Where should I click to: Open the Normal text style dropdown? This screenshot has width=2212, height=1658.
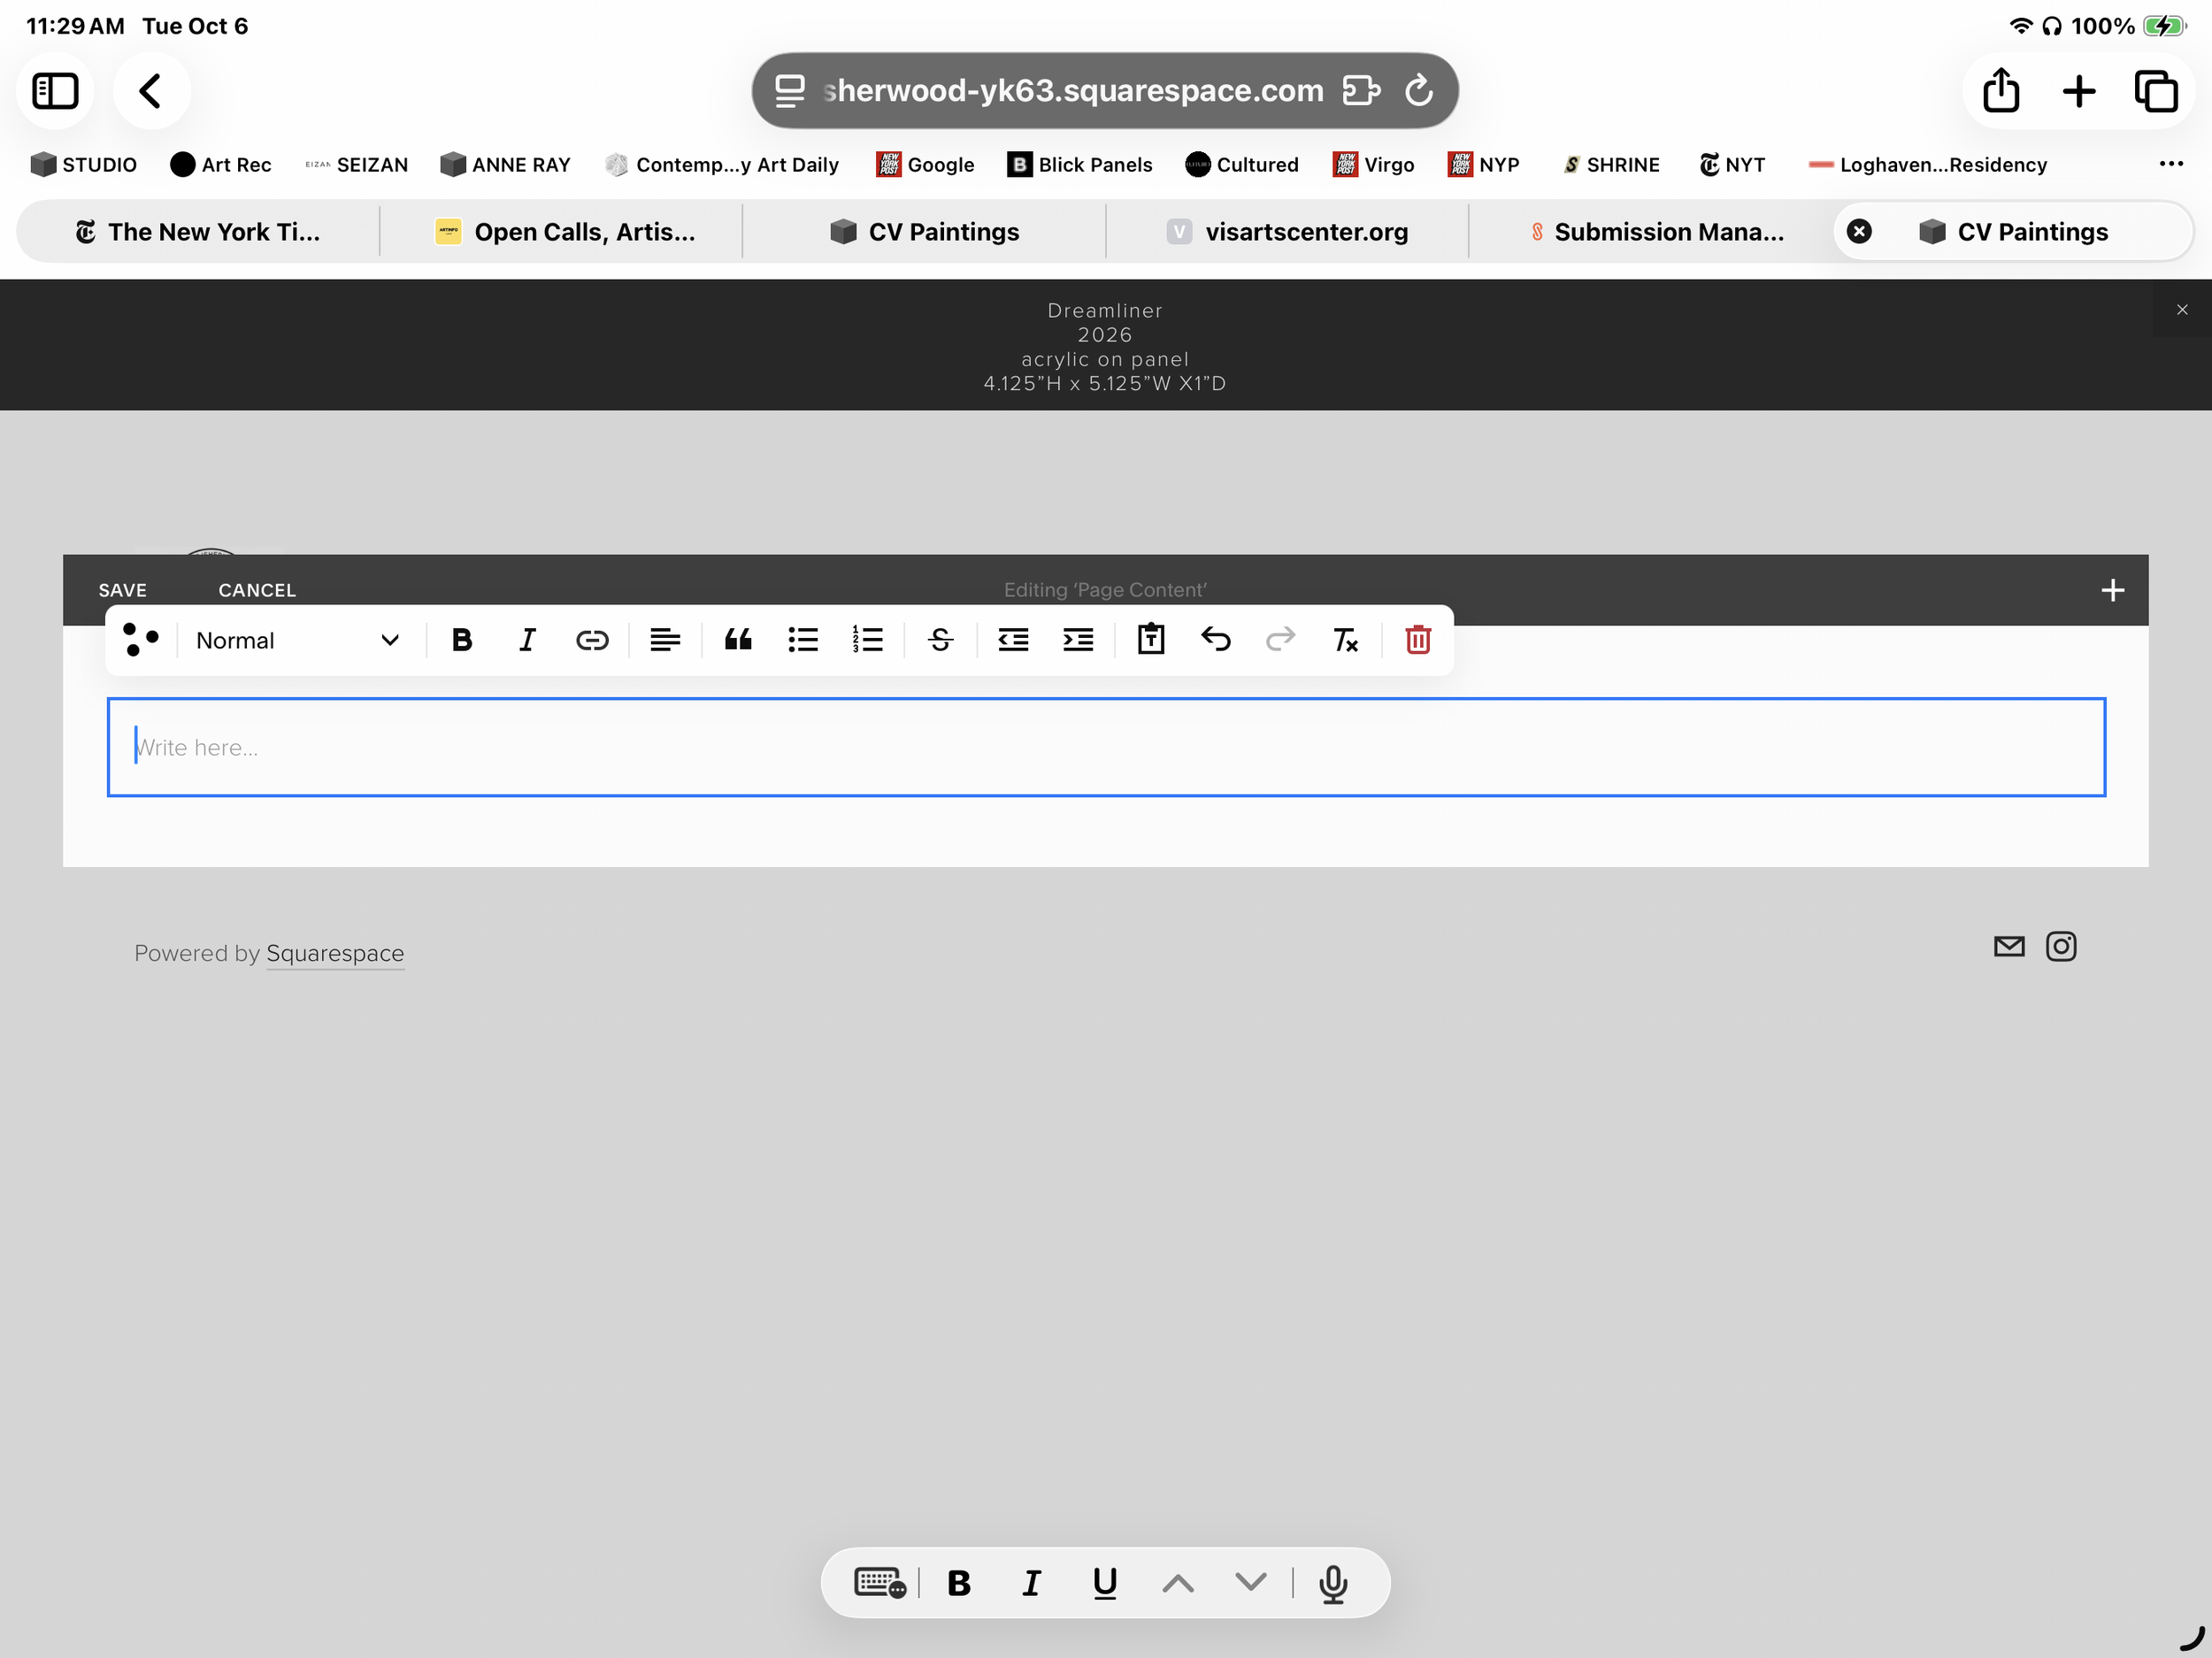pyautogui.click(x=298, y=641)
